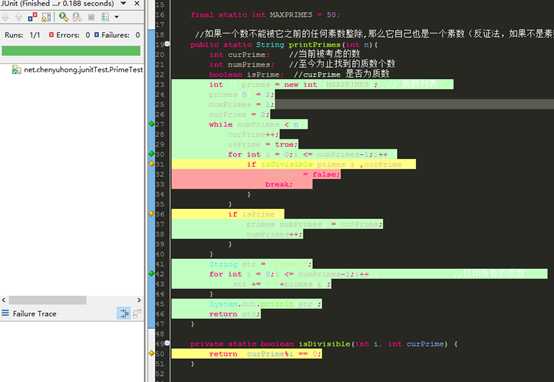Click the printPrimes method name

[x=314, y=45]
